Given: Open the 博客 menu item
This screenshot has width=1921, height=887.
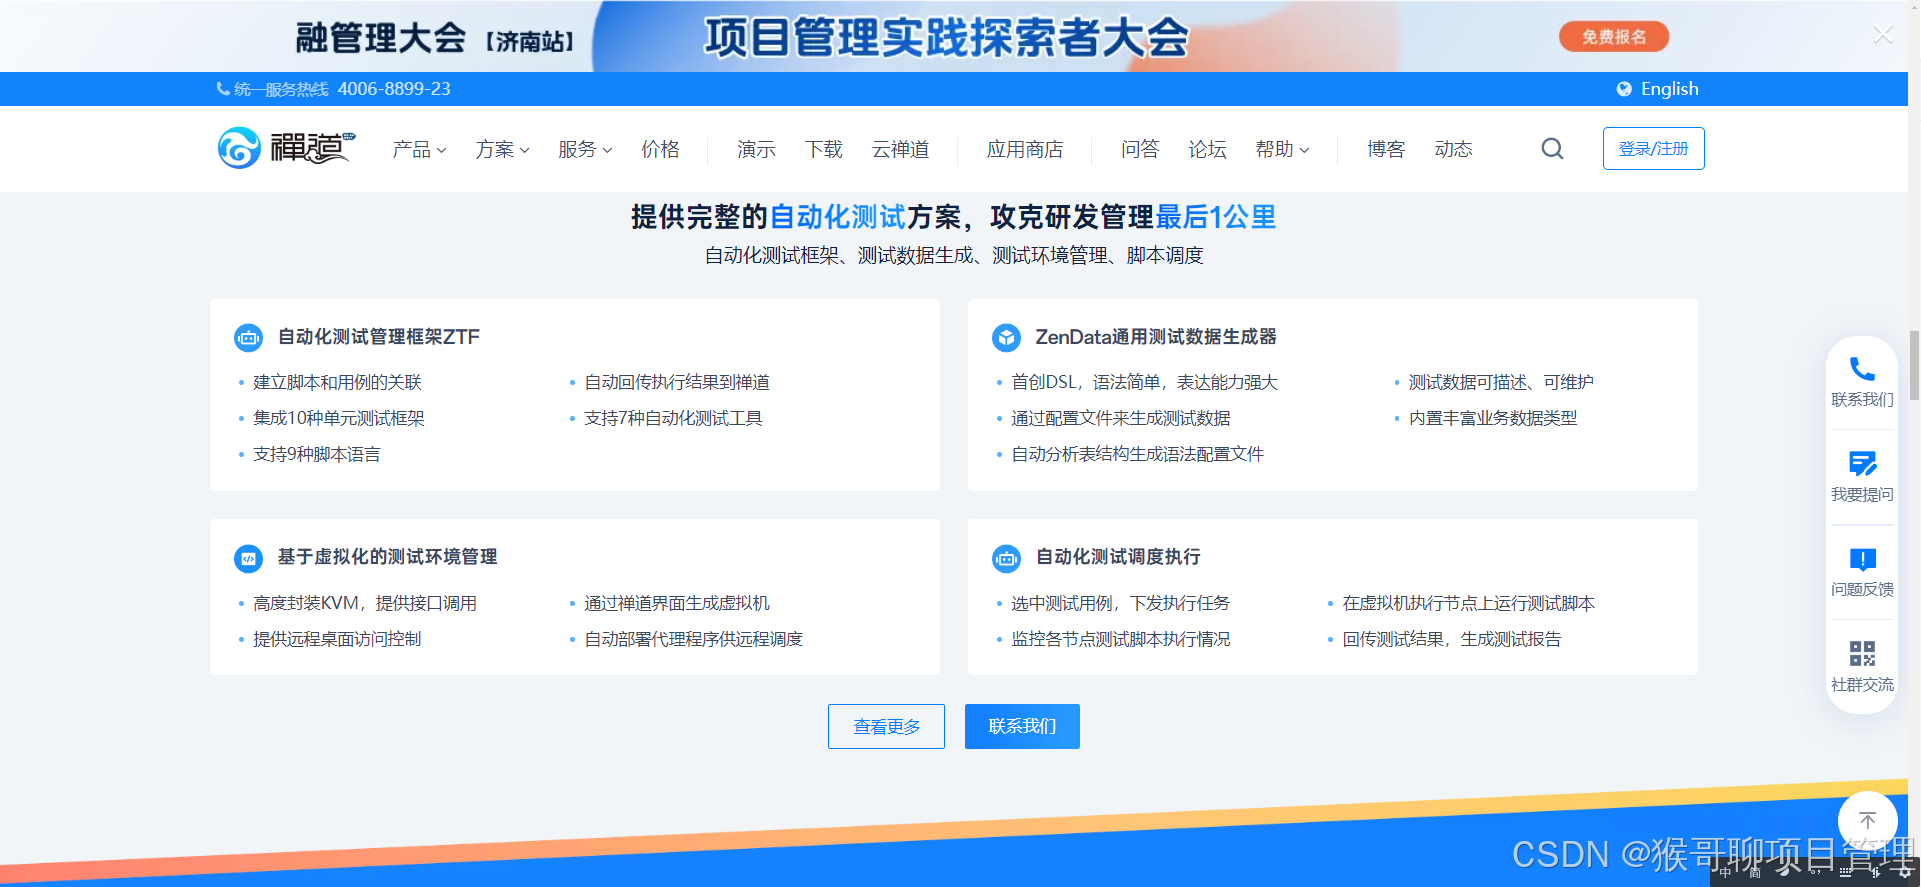Looking at the screenshot, I should tap(1386, 149).
